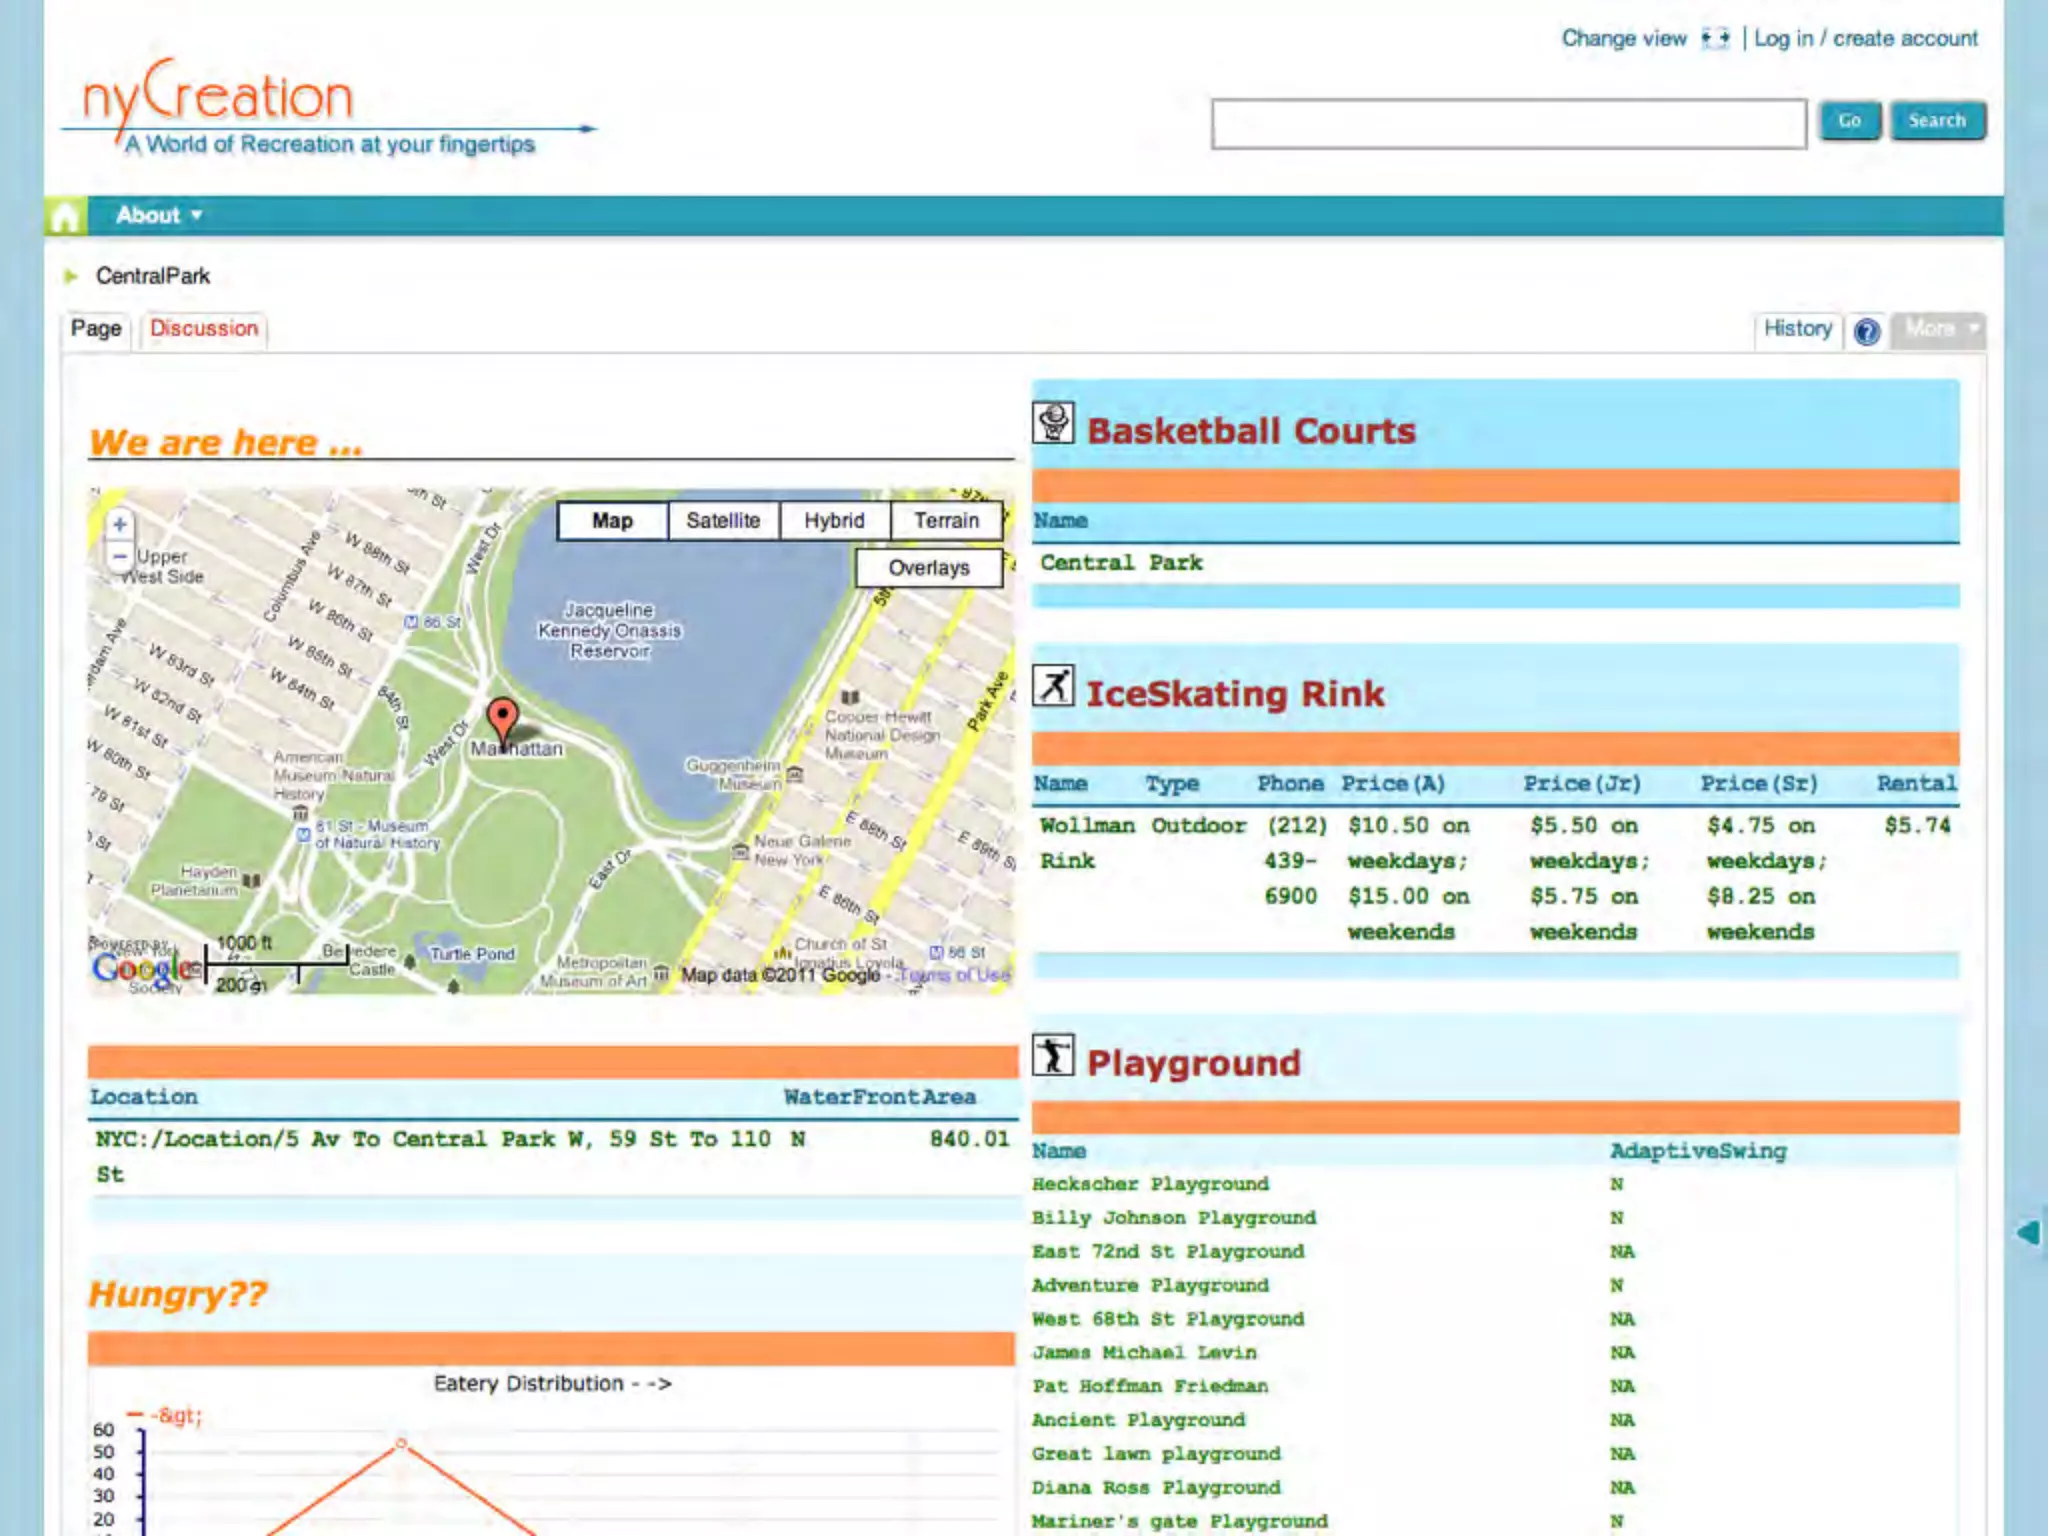Open the About dropdown menu

click(158, 215)
